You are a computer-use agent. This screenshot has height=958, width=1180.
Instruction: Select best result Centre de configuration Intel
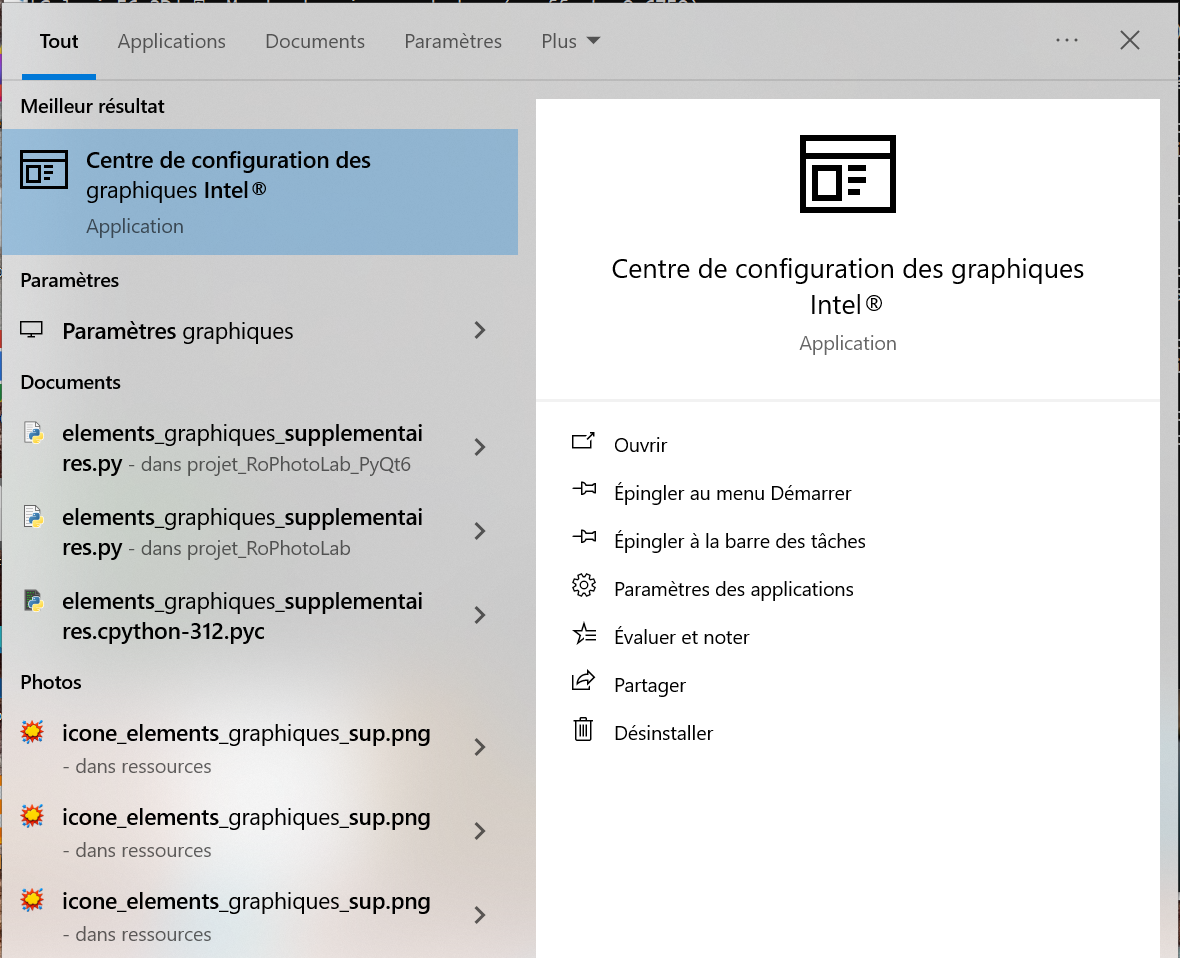point(260,192)
